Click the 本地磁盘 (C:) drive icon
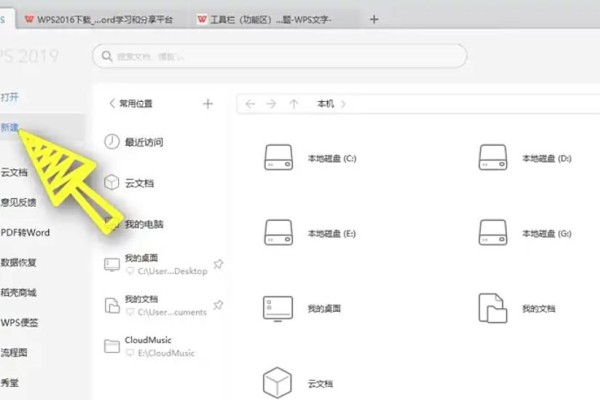Image resolution: width=600 pixels, height=400 pixels. (x=279, y=157)
